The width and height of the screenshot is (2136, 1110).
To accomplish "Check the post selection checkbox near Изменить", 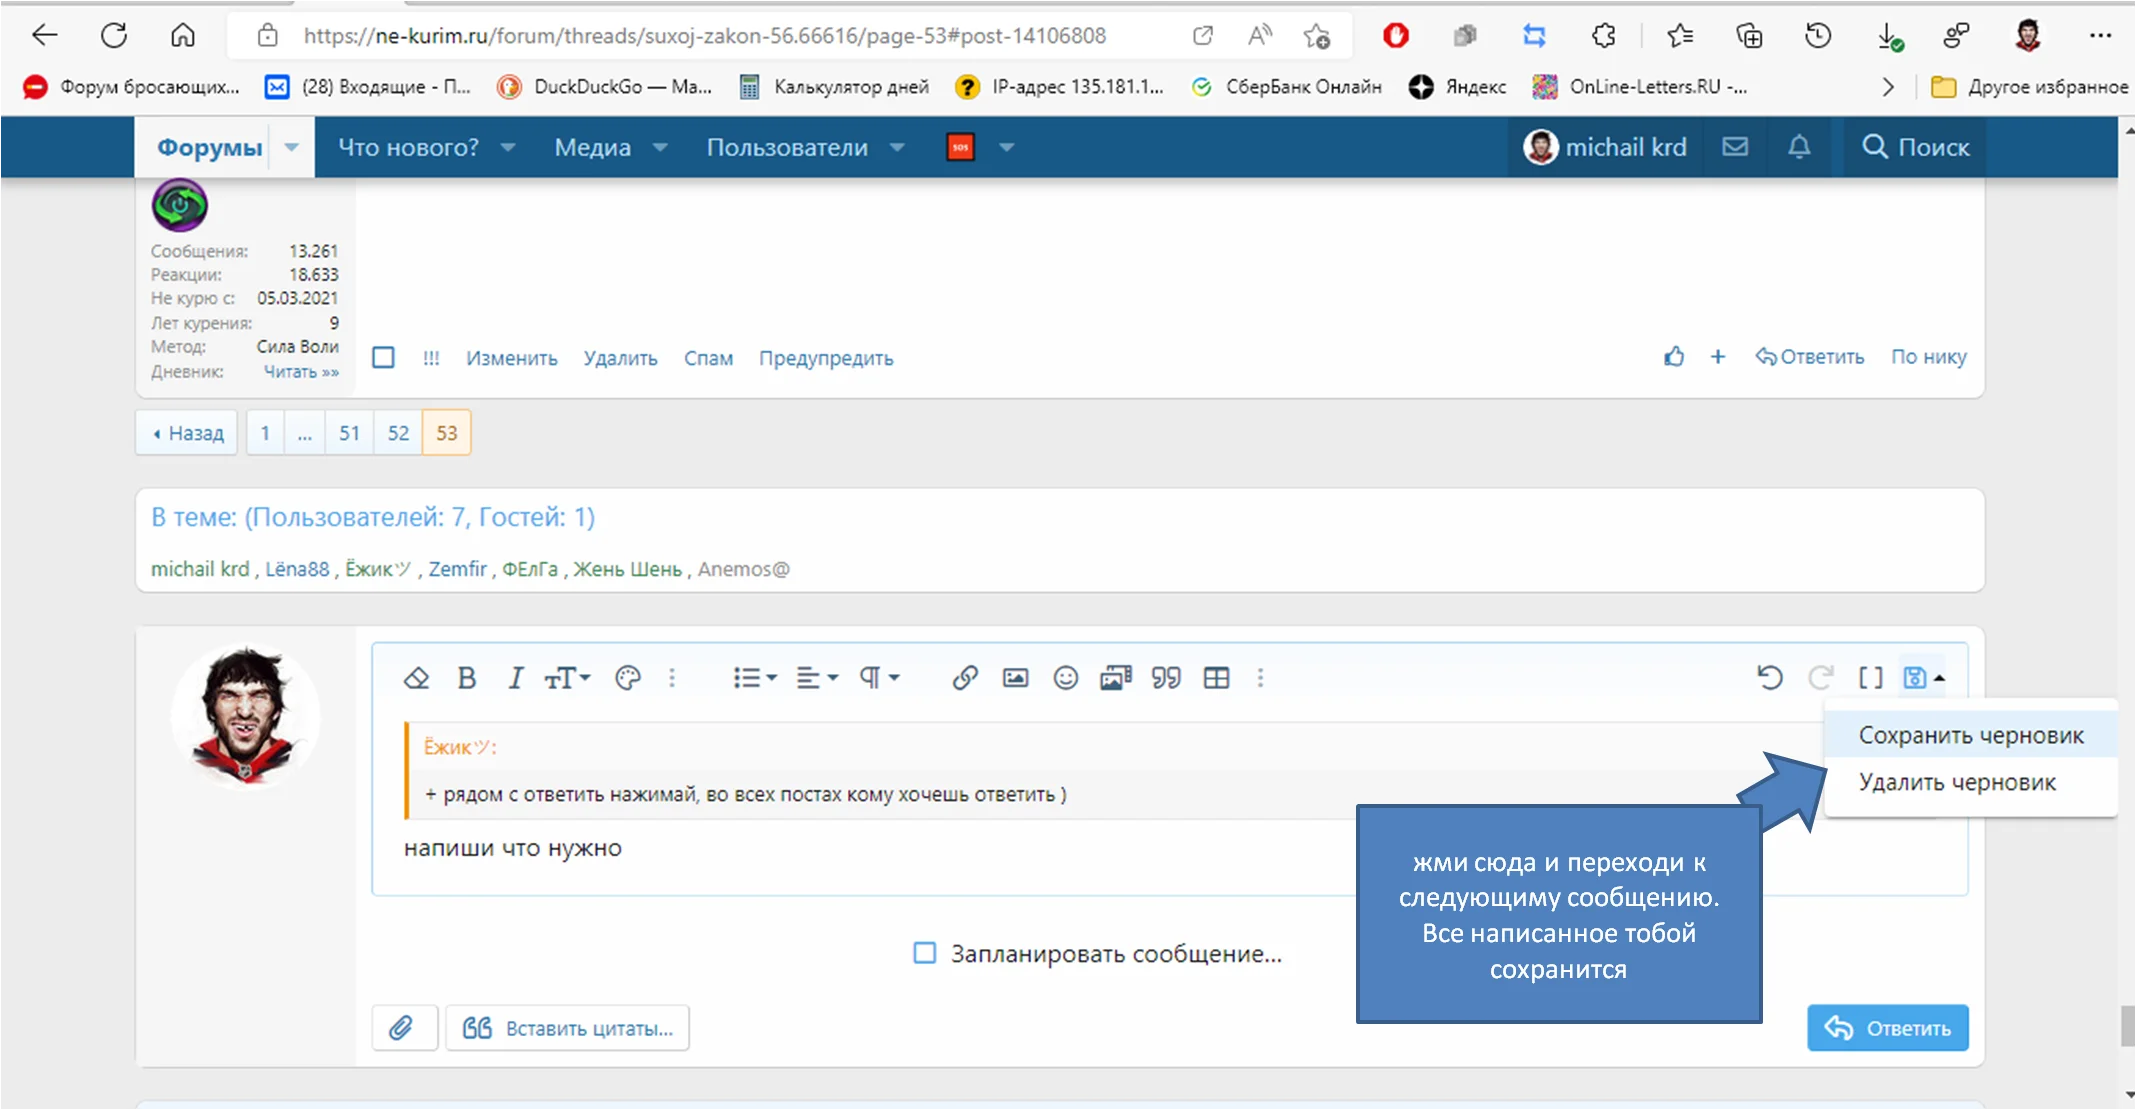I will point(383,358).
